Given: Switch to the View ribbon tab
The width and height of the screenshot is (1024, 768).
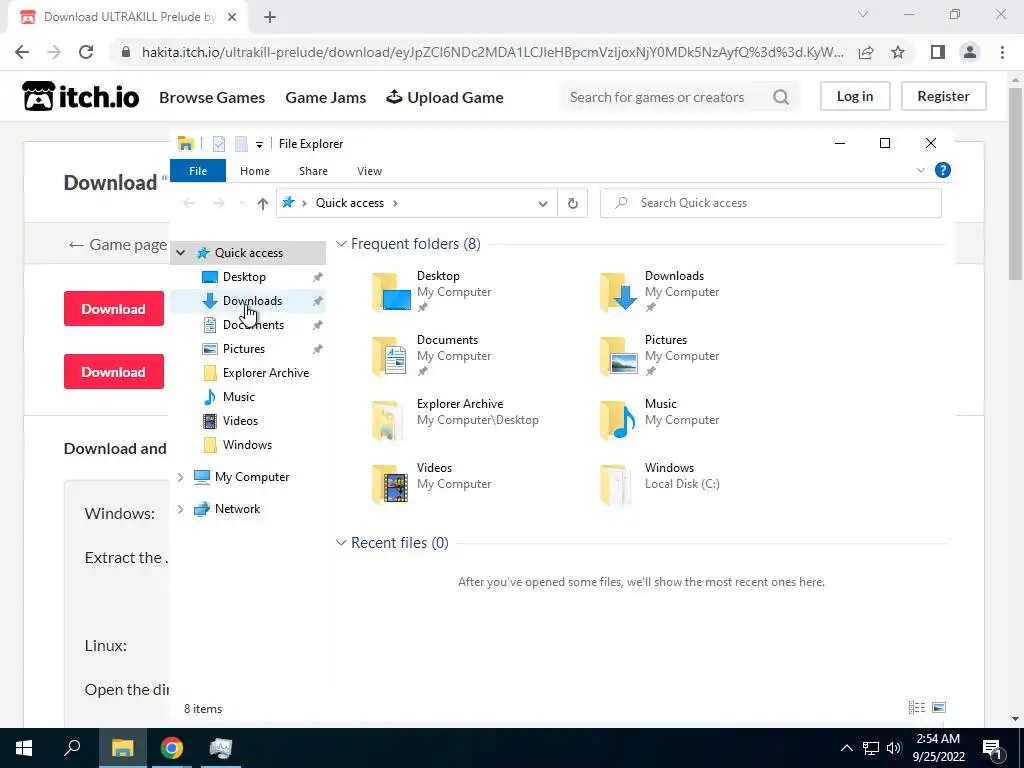Looking at the screenshot, I should tap(370, 171).
